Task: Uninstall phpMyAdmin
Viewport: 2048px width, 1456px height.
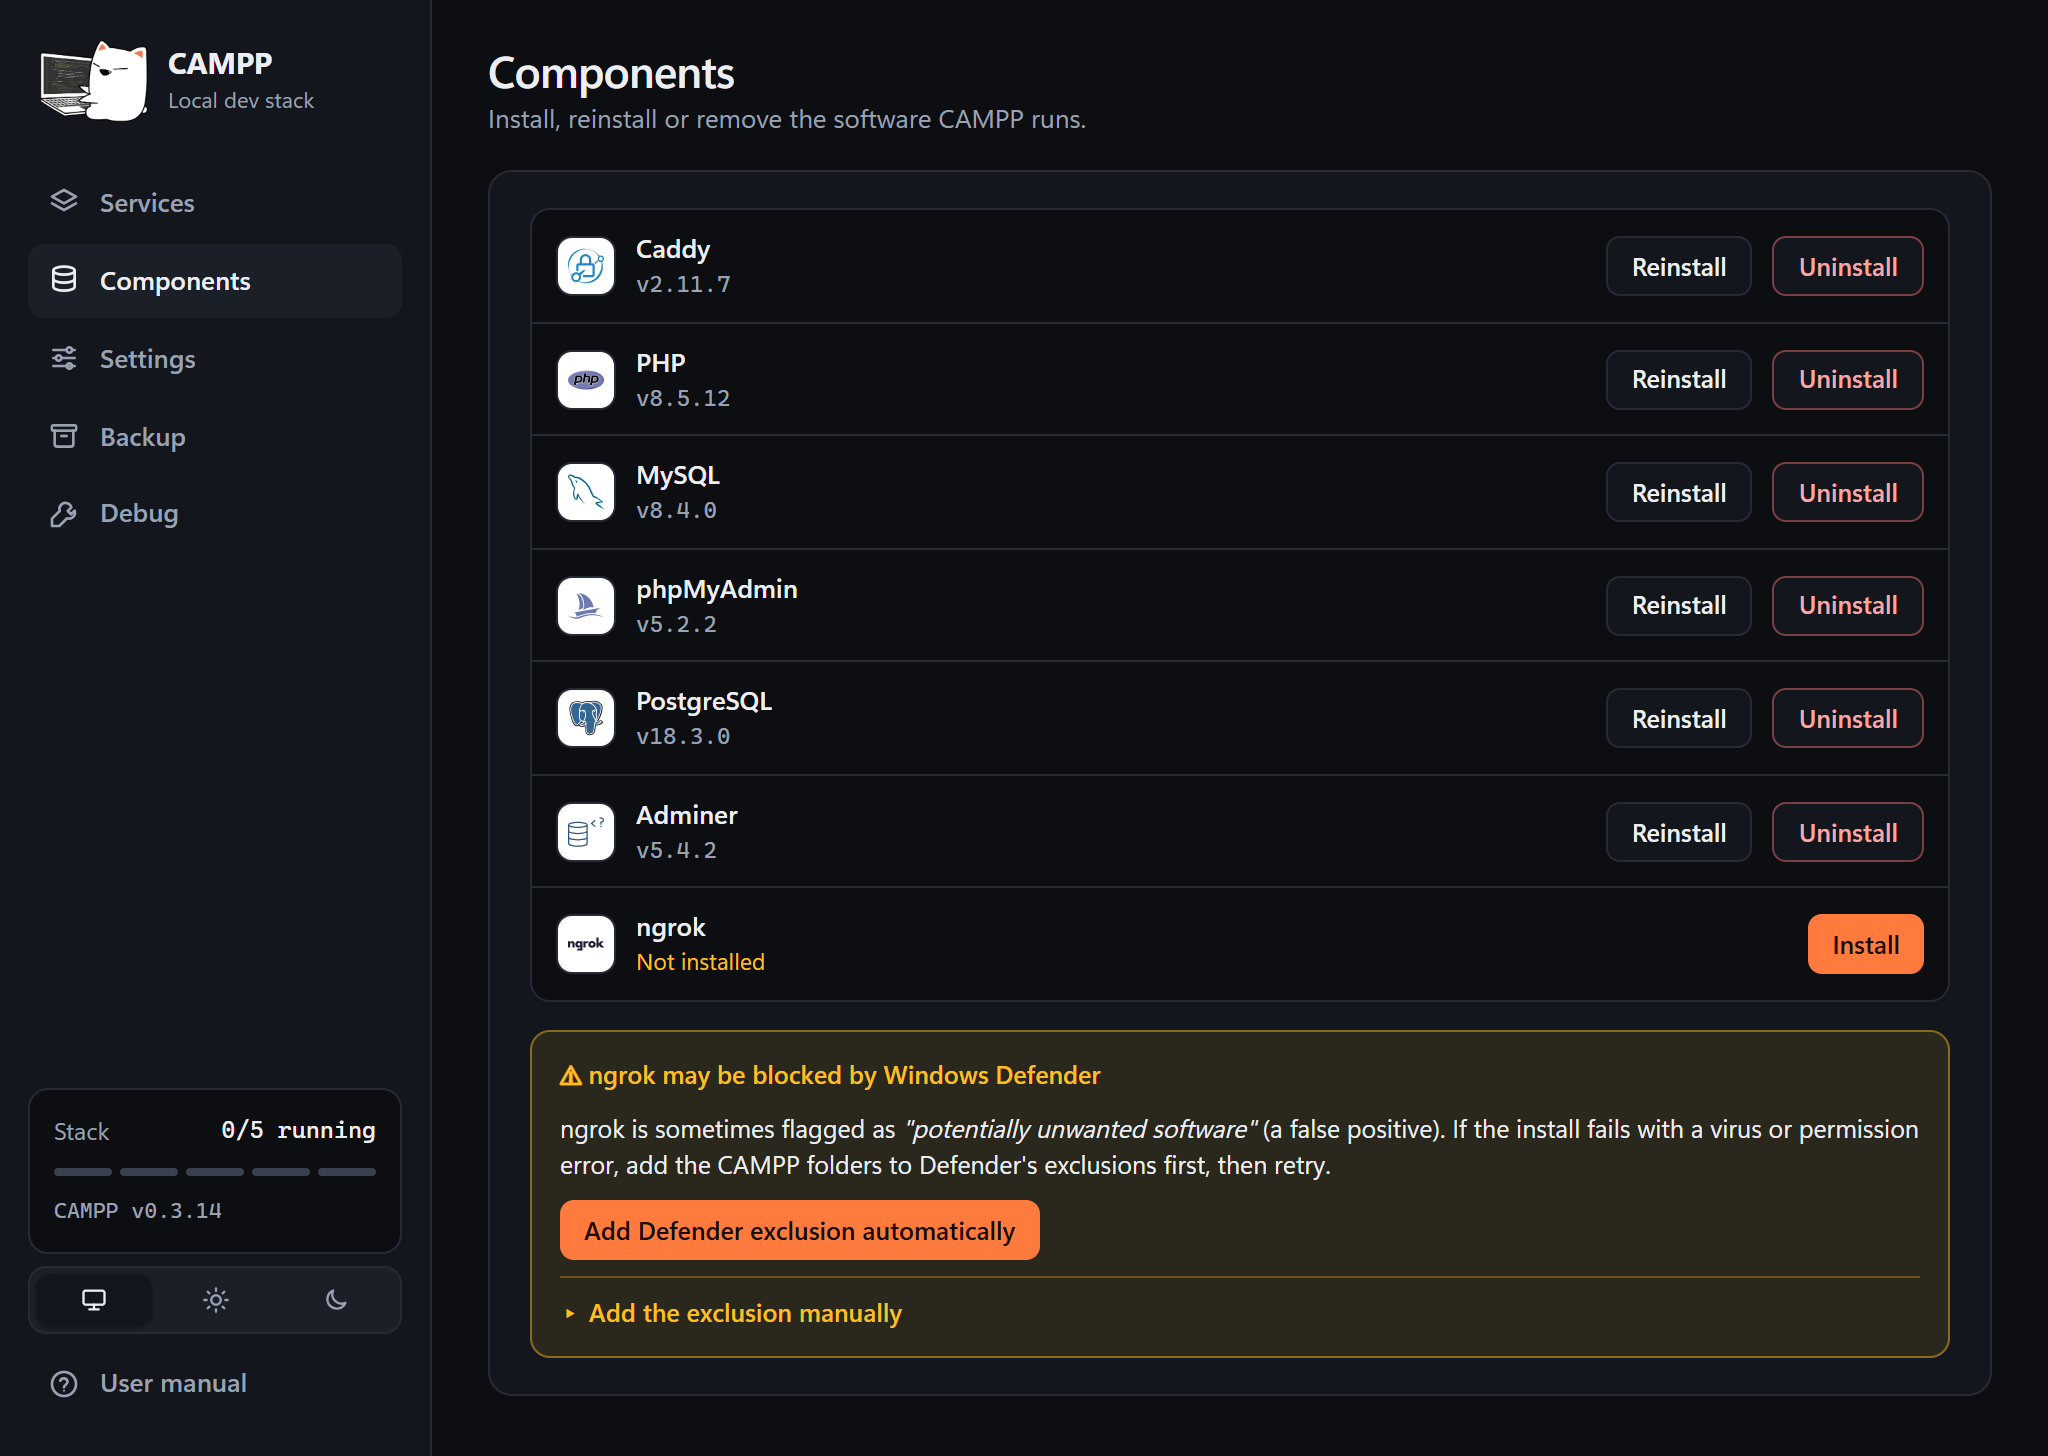Action: pyautogui.click(x=1848, y=606)
